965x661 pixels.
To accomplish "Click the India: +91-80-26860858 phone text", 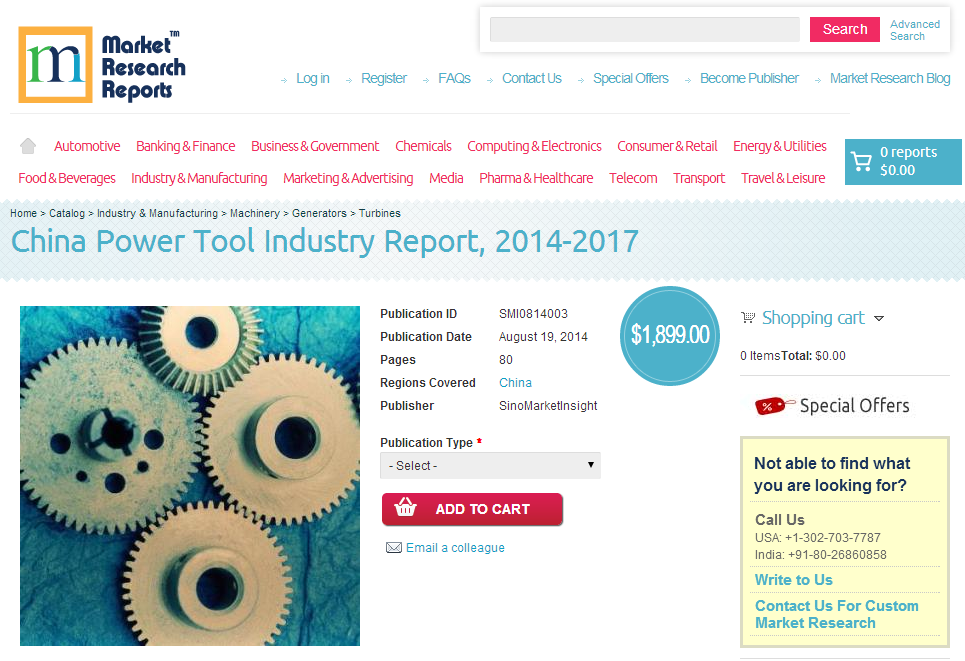I will pos(820,555).
